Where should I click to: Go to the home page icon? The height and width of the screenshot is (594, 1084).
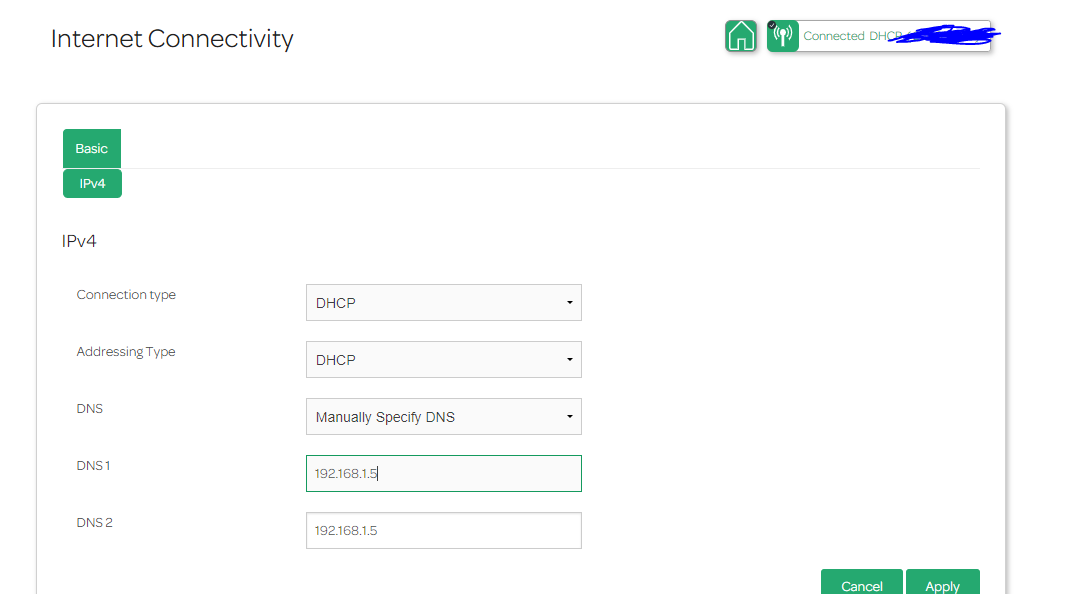coord(740,36)
